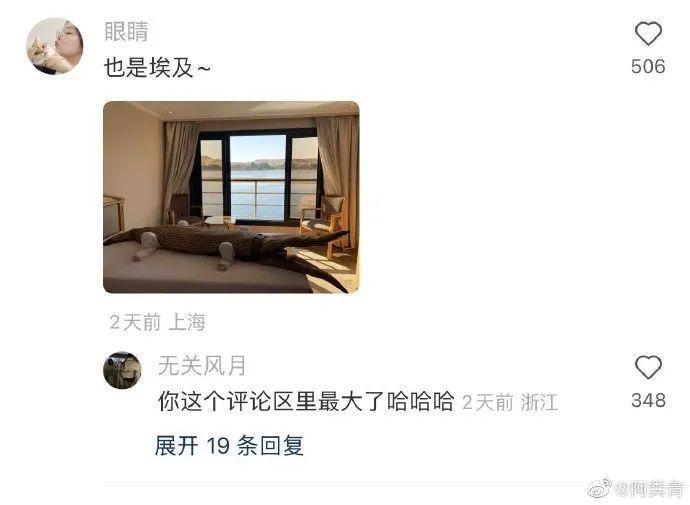The height and width of the screenshot is (505, 690).
Task: Click the username 眼睛
Action: click(x=126, y=32)
